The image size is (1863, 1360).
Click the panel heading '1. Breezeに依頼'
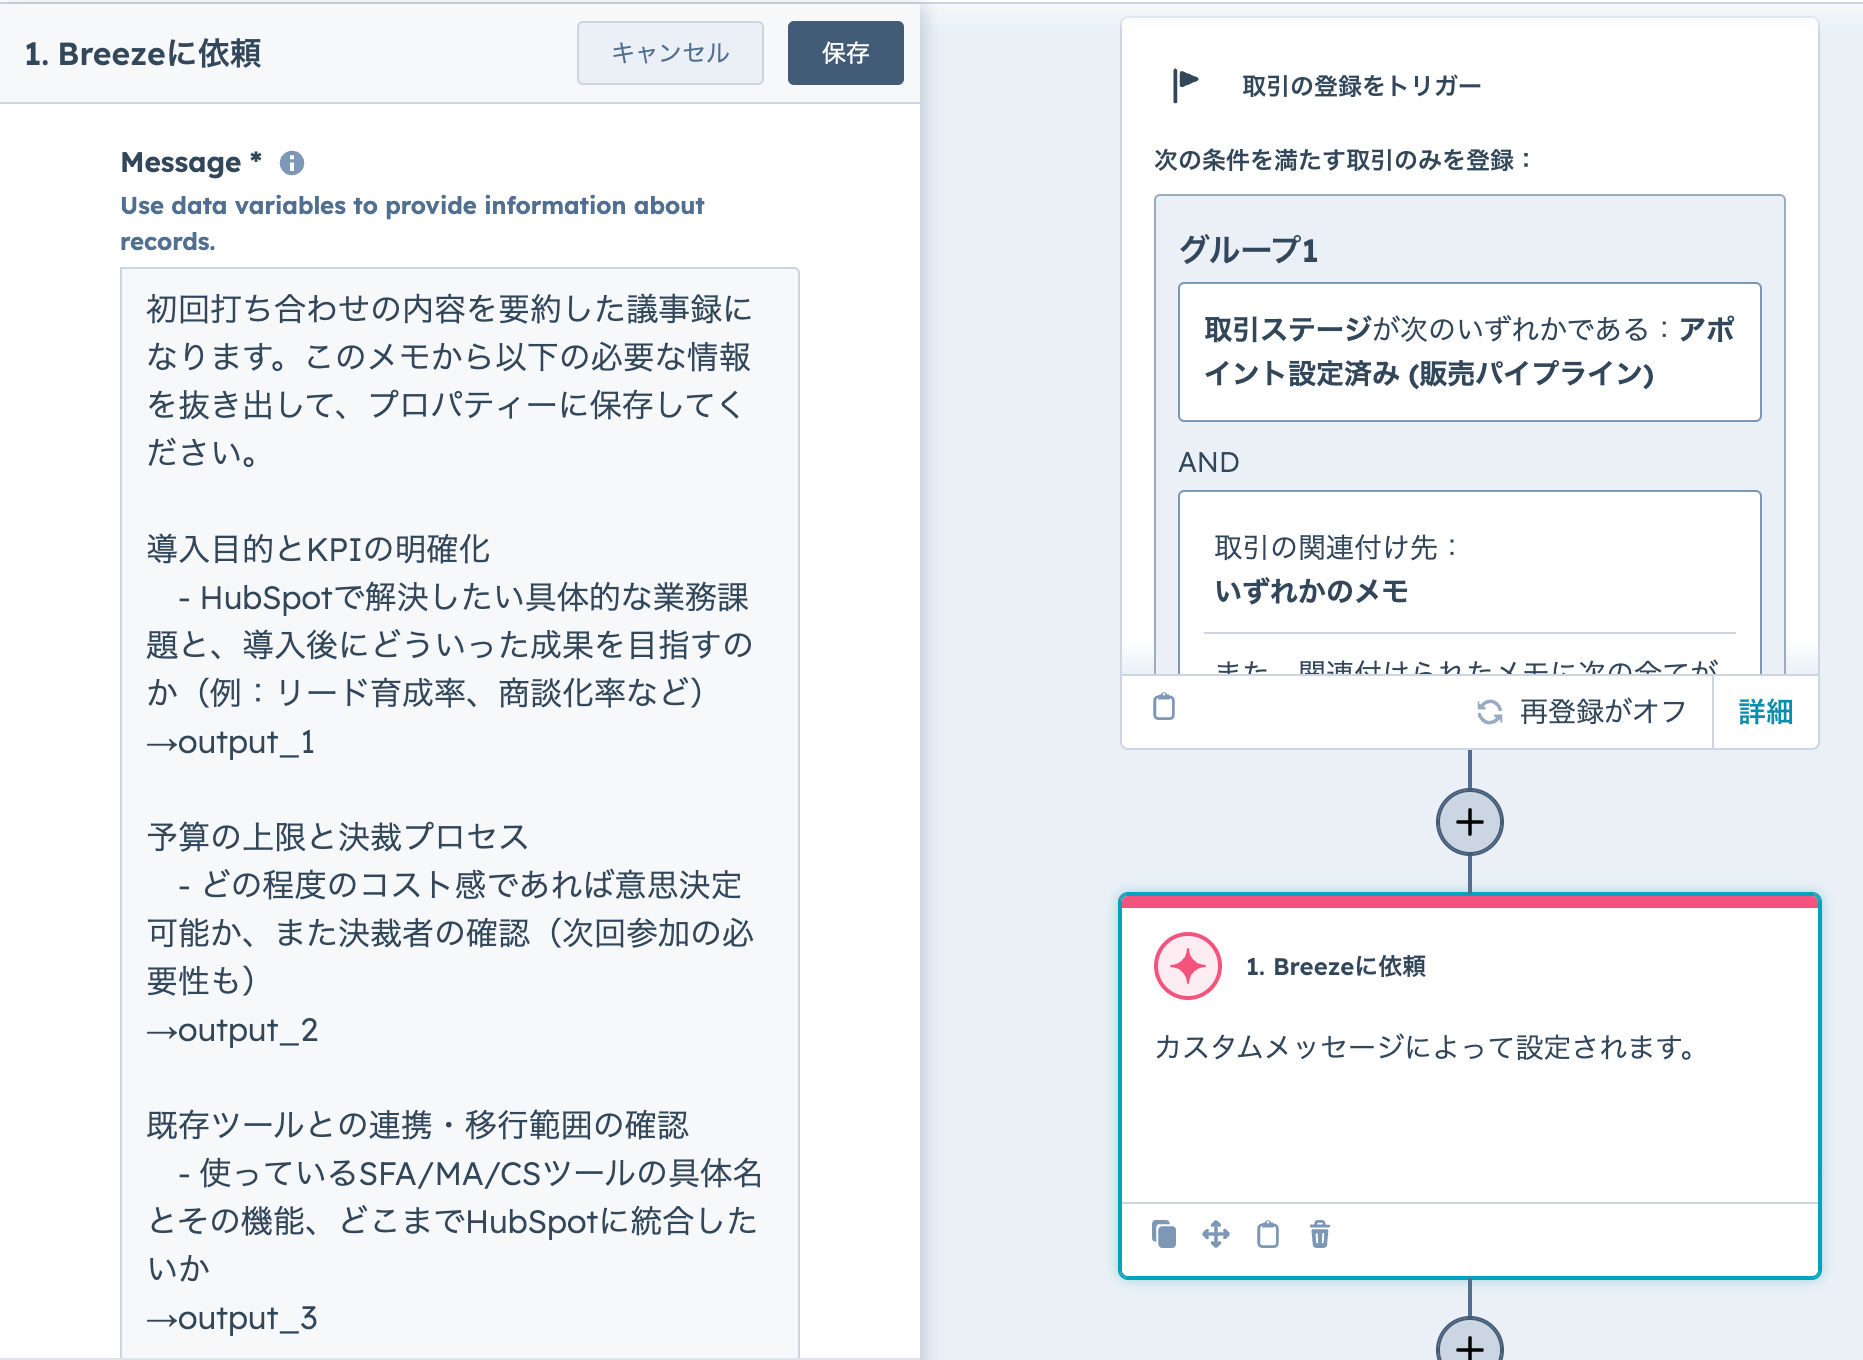[143, 53]
